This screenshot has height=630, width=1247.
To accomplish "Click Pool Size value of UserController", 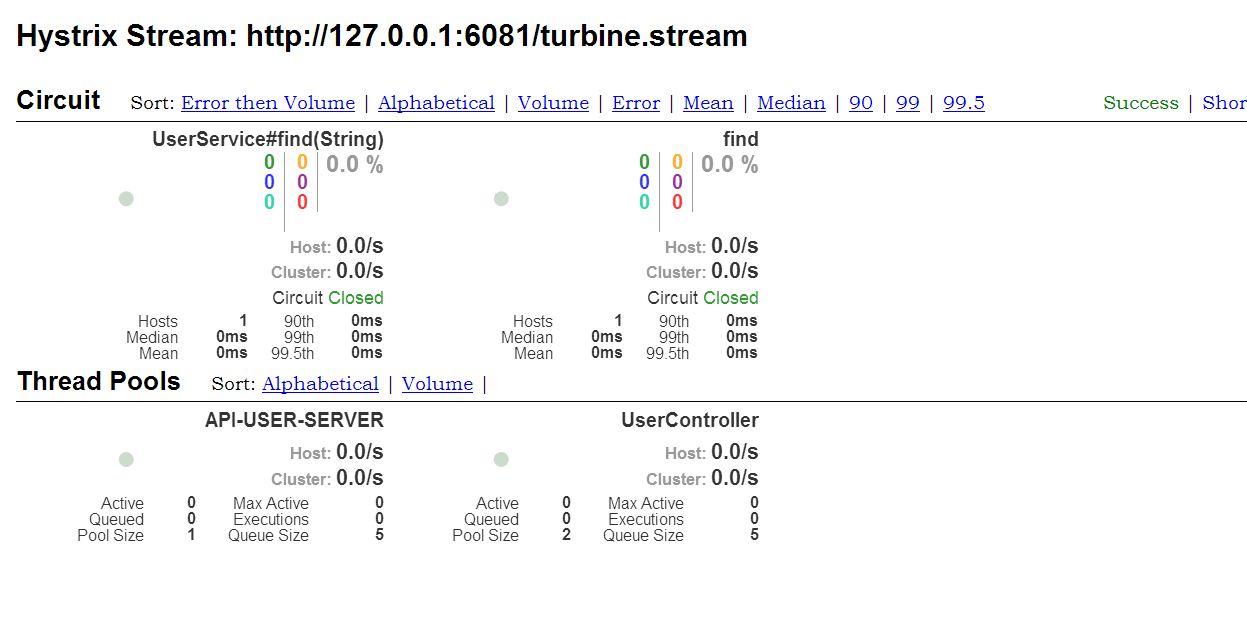I will [566, 535].
